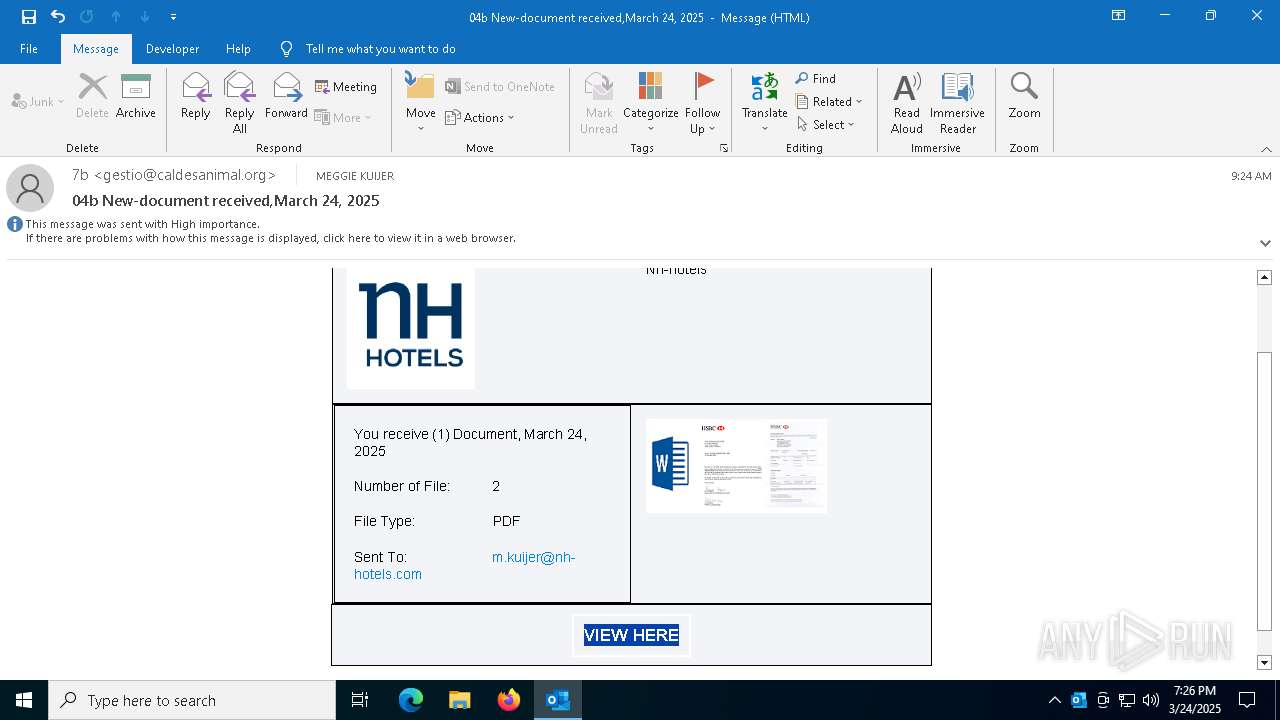Click the Meeting reply button

click(x=346, y=87)
